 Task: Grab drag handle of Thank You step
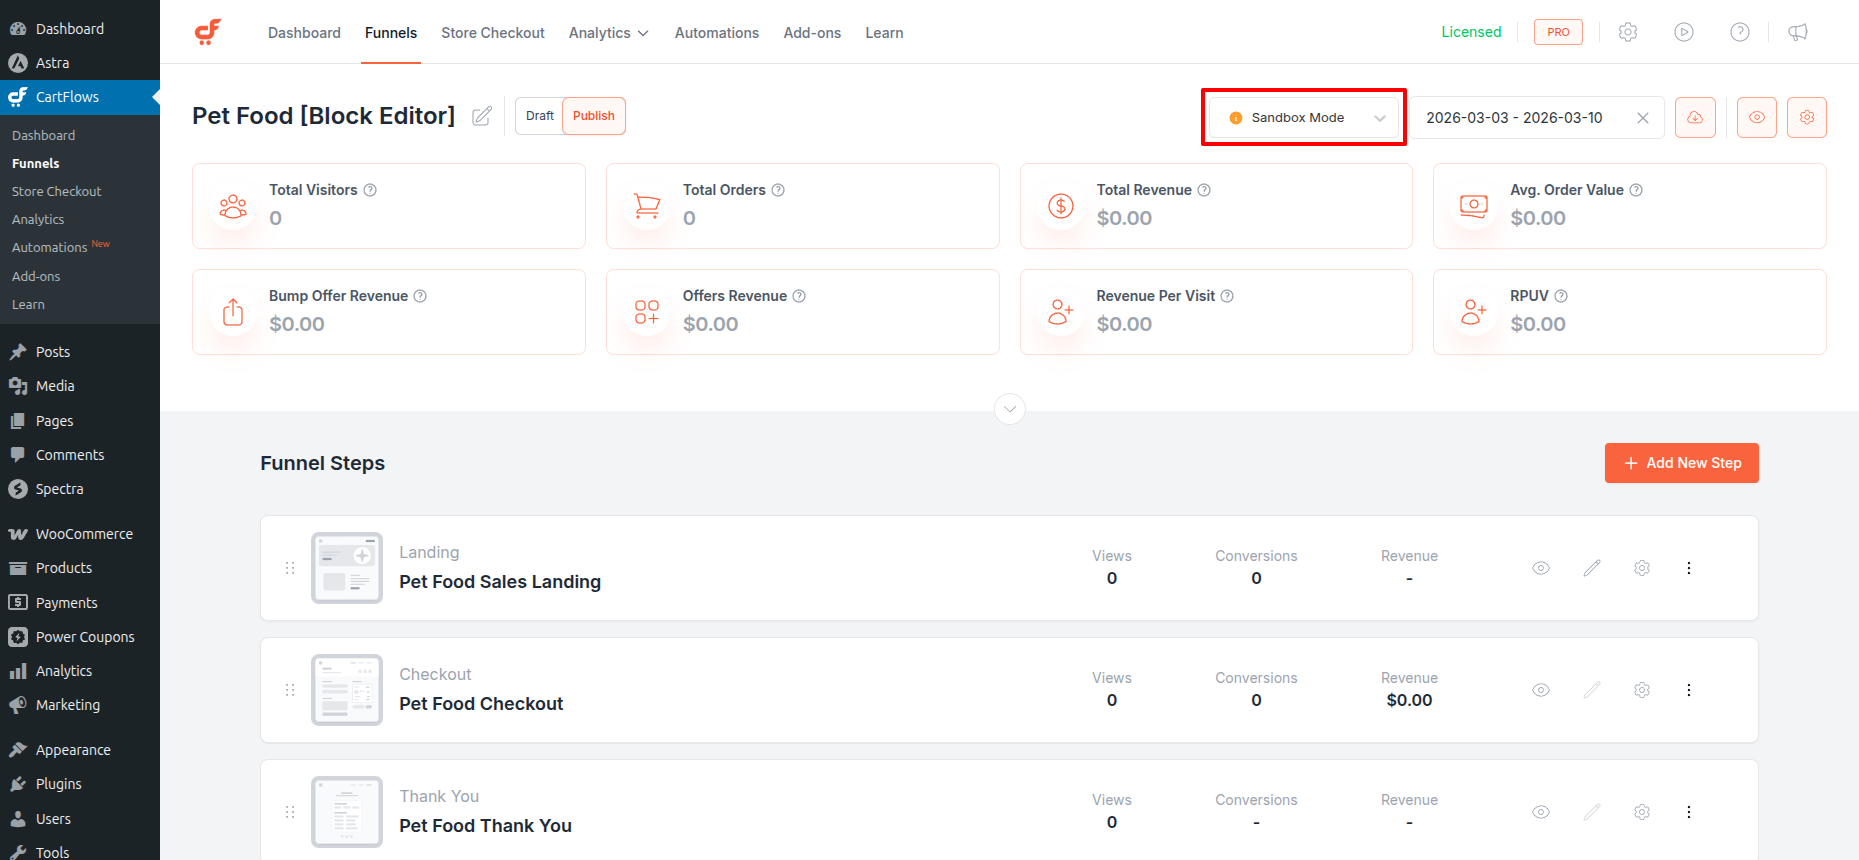290,812
